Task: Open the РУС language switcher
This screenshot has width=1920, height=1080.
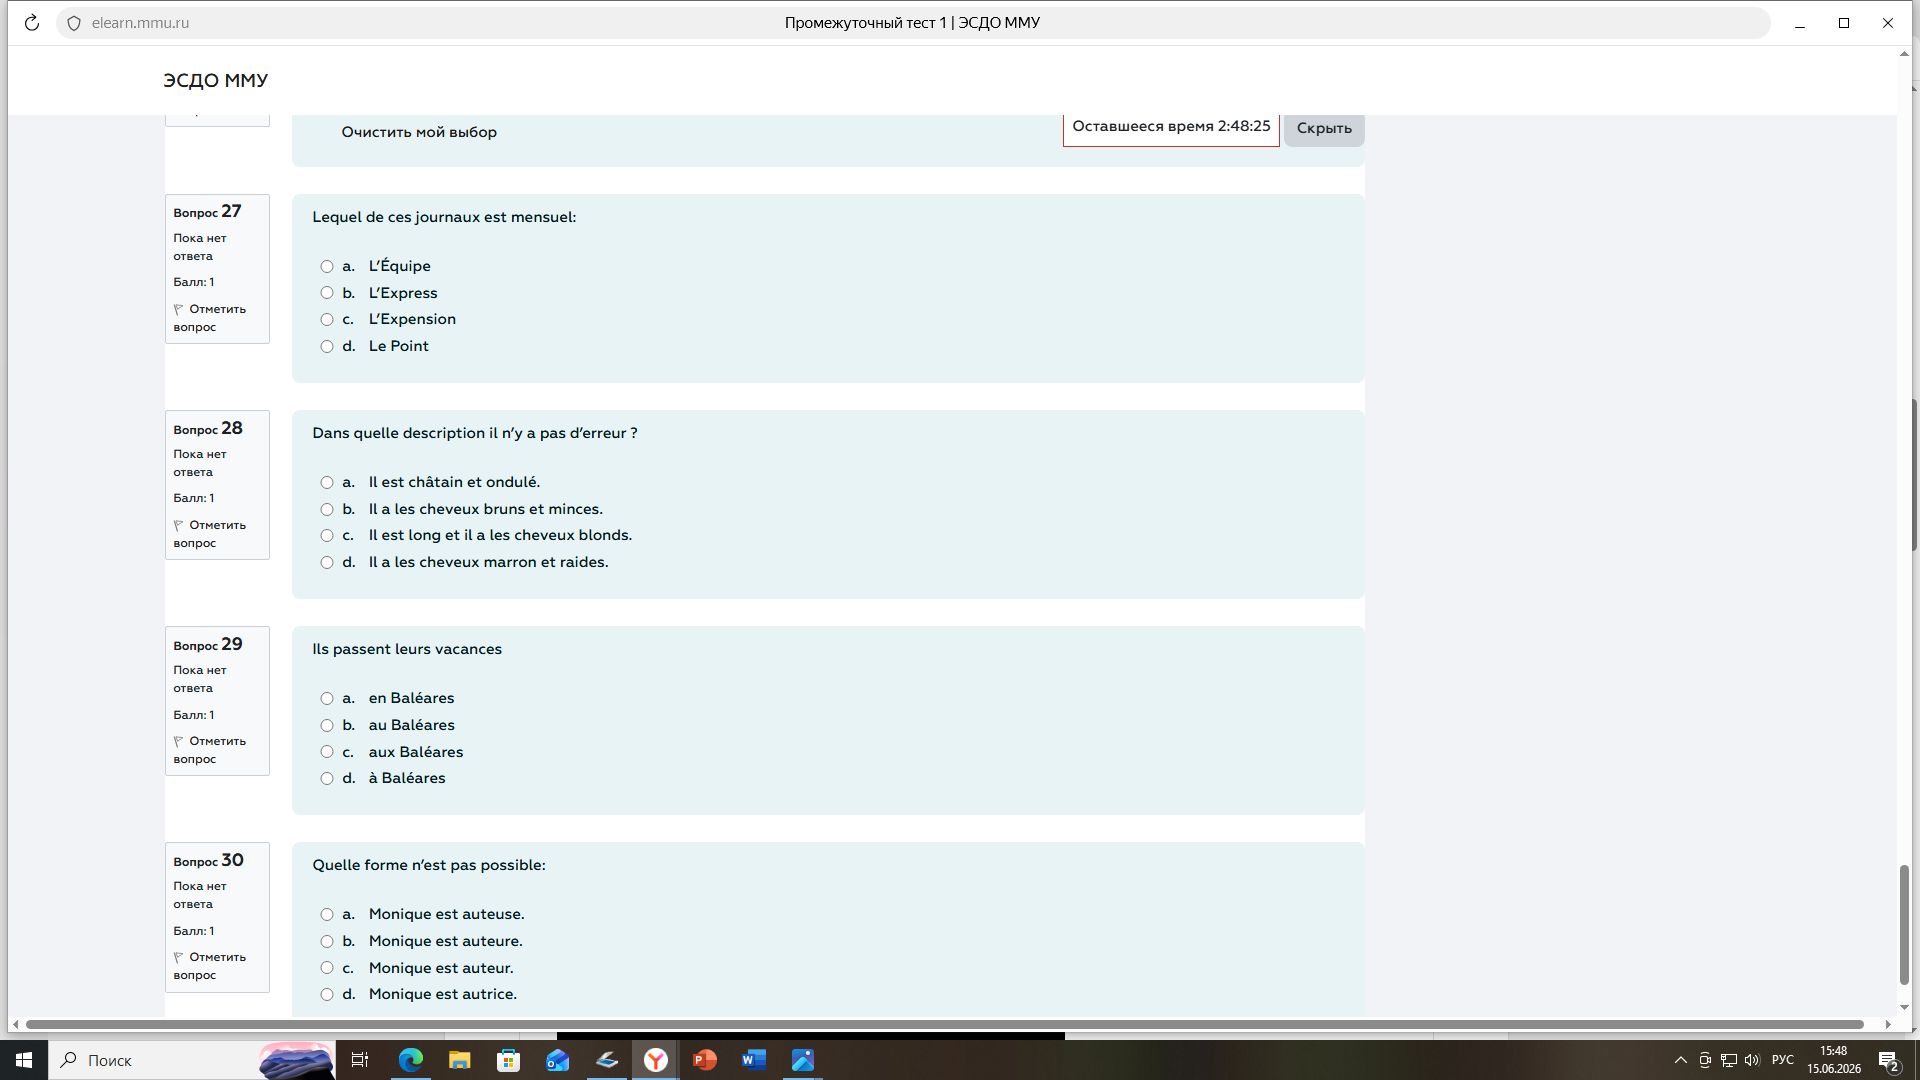Action: 1783,1060
